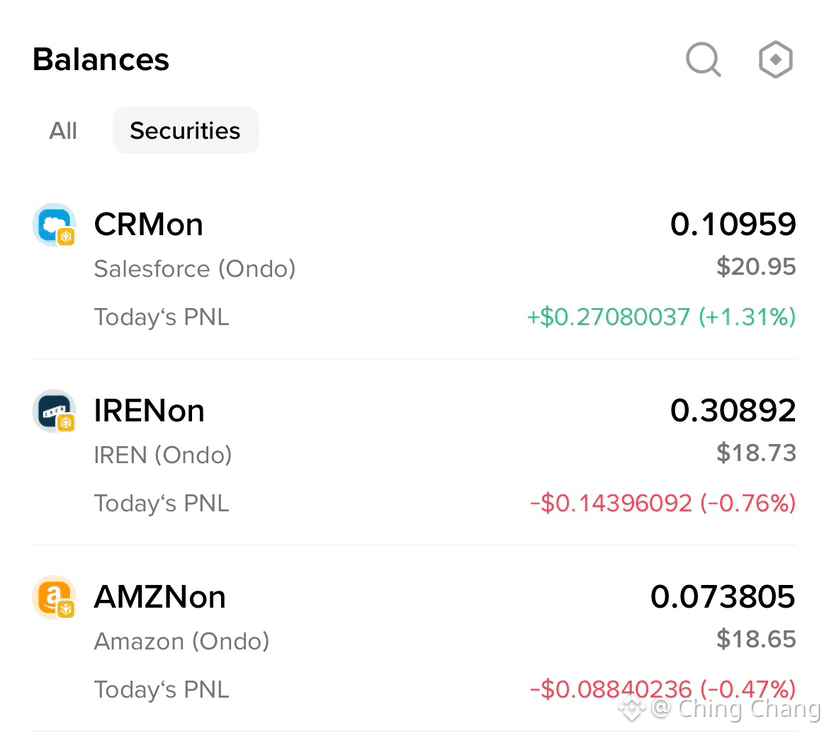
Task: Click IRENon balance 0.30892
Action: pyautogui.click(x=733, y=410)
